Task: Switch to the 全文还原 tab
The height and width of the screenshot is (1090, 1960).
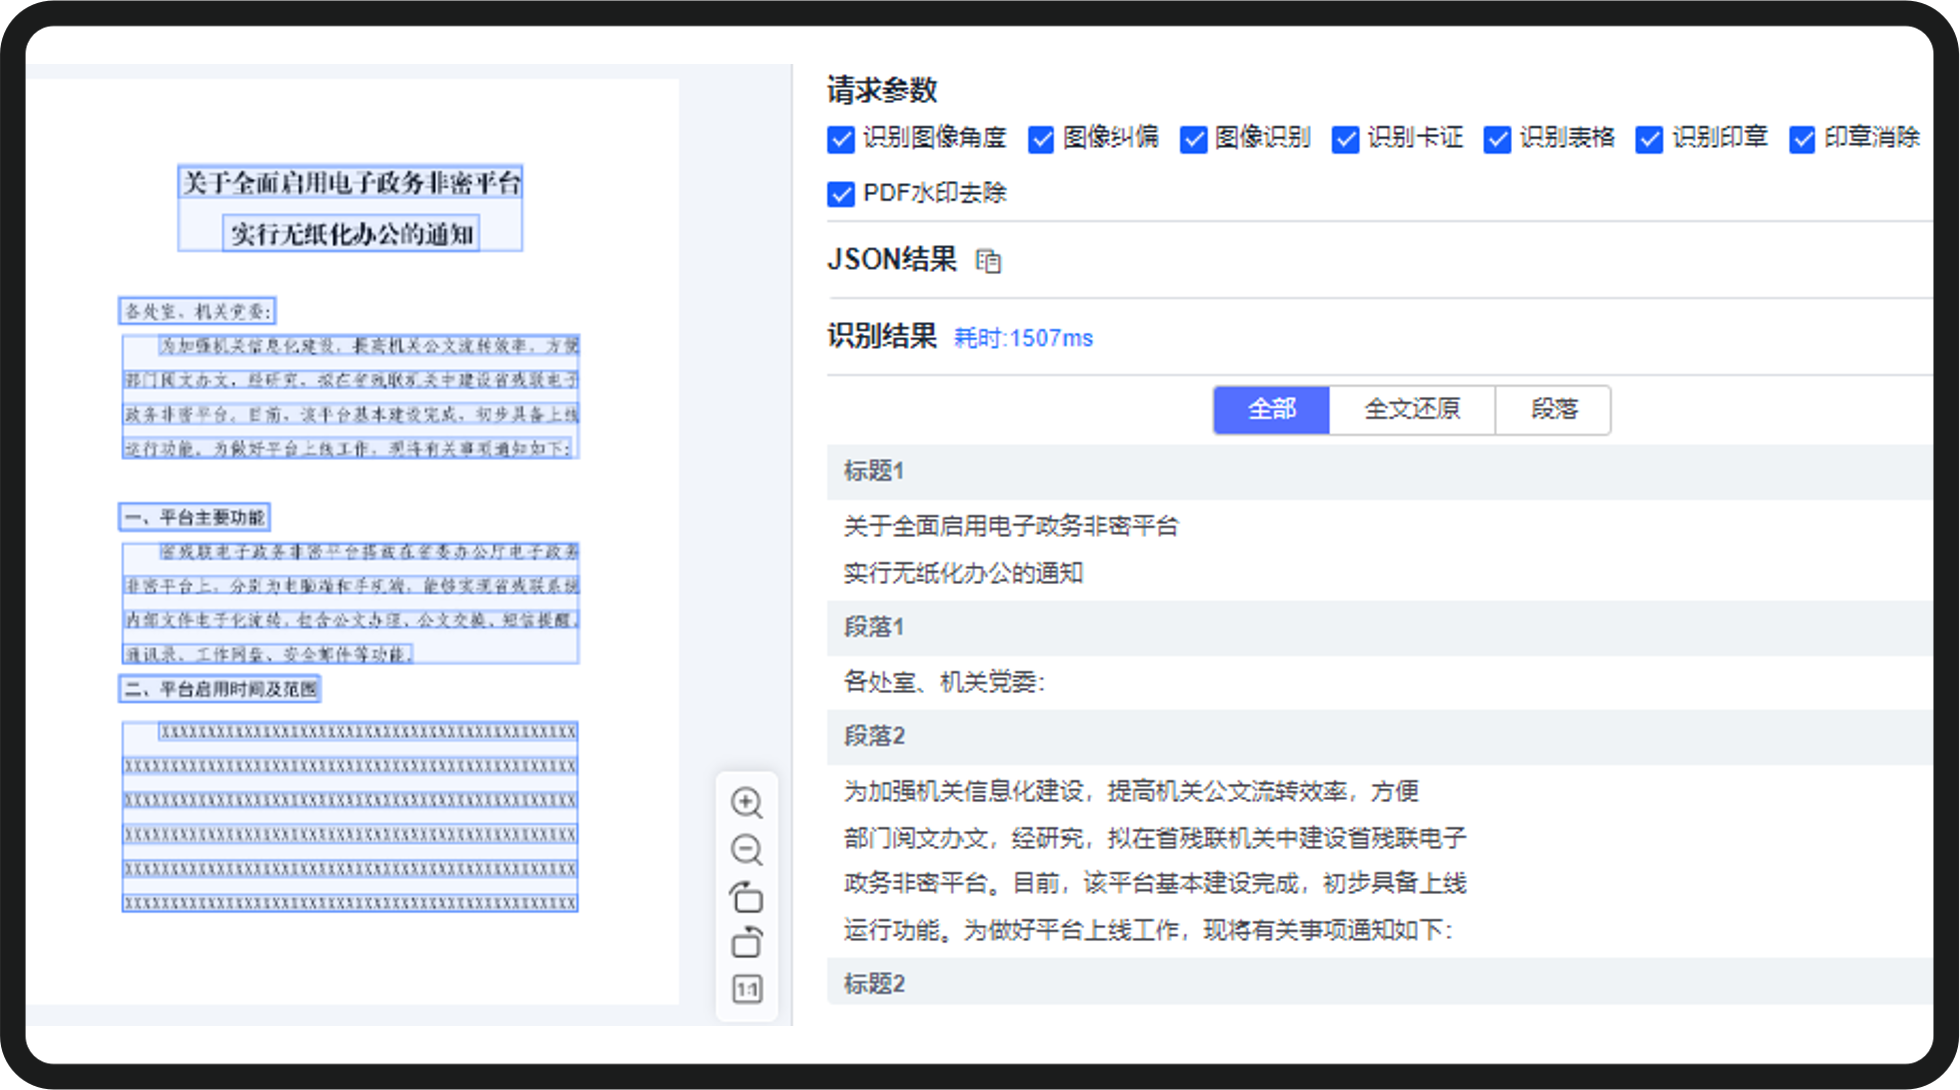Action: (1412, 410)
